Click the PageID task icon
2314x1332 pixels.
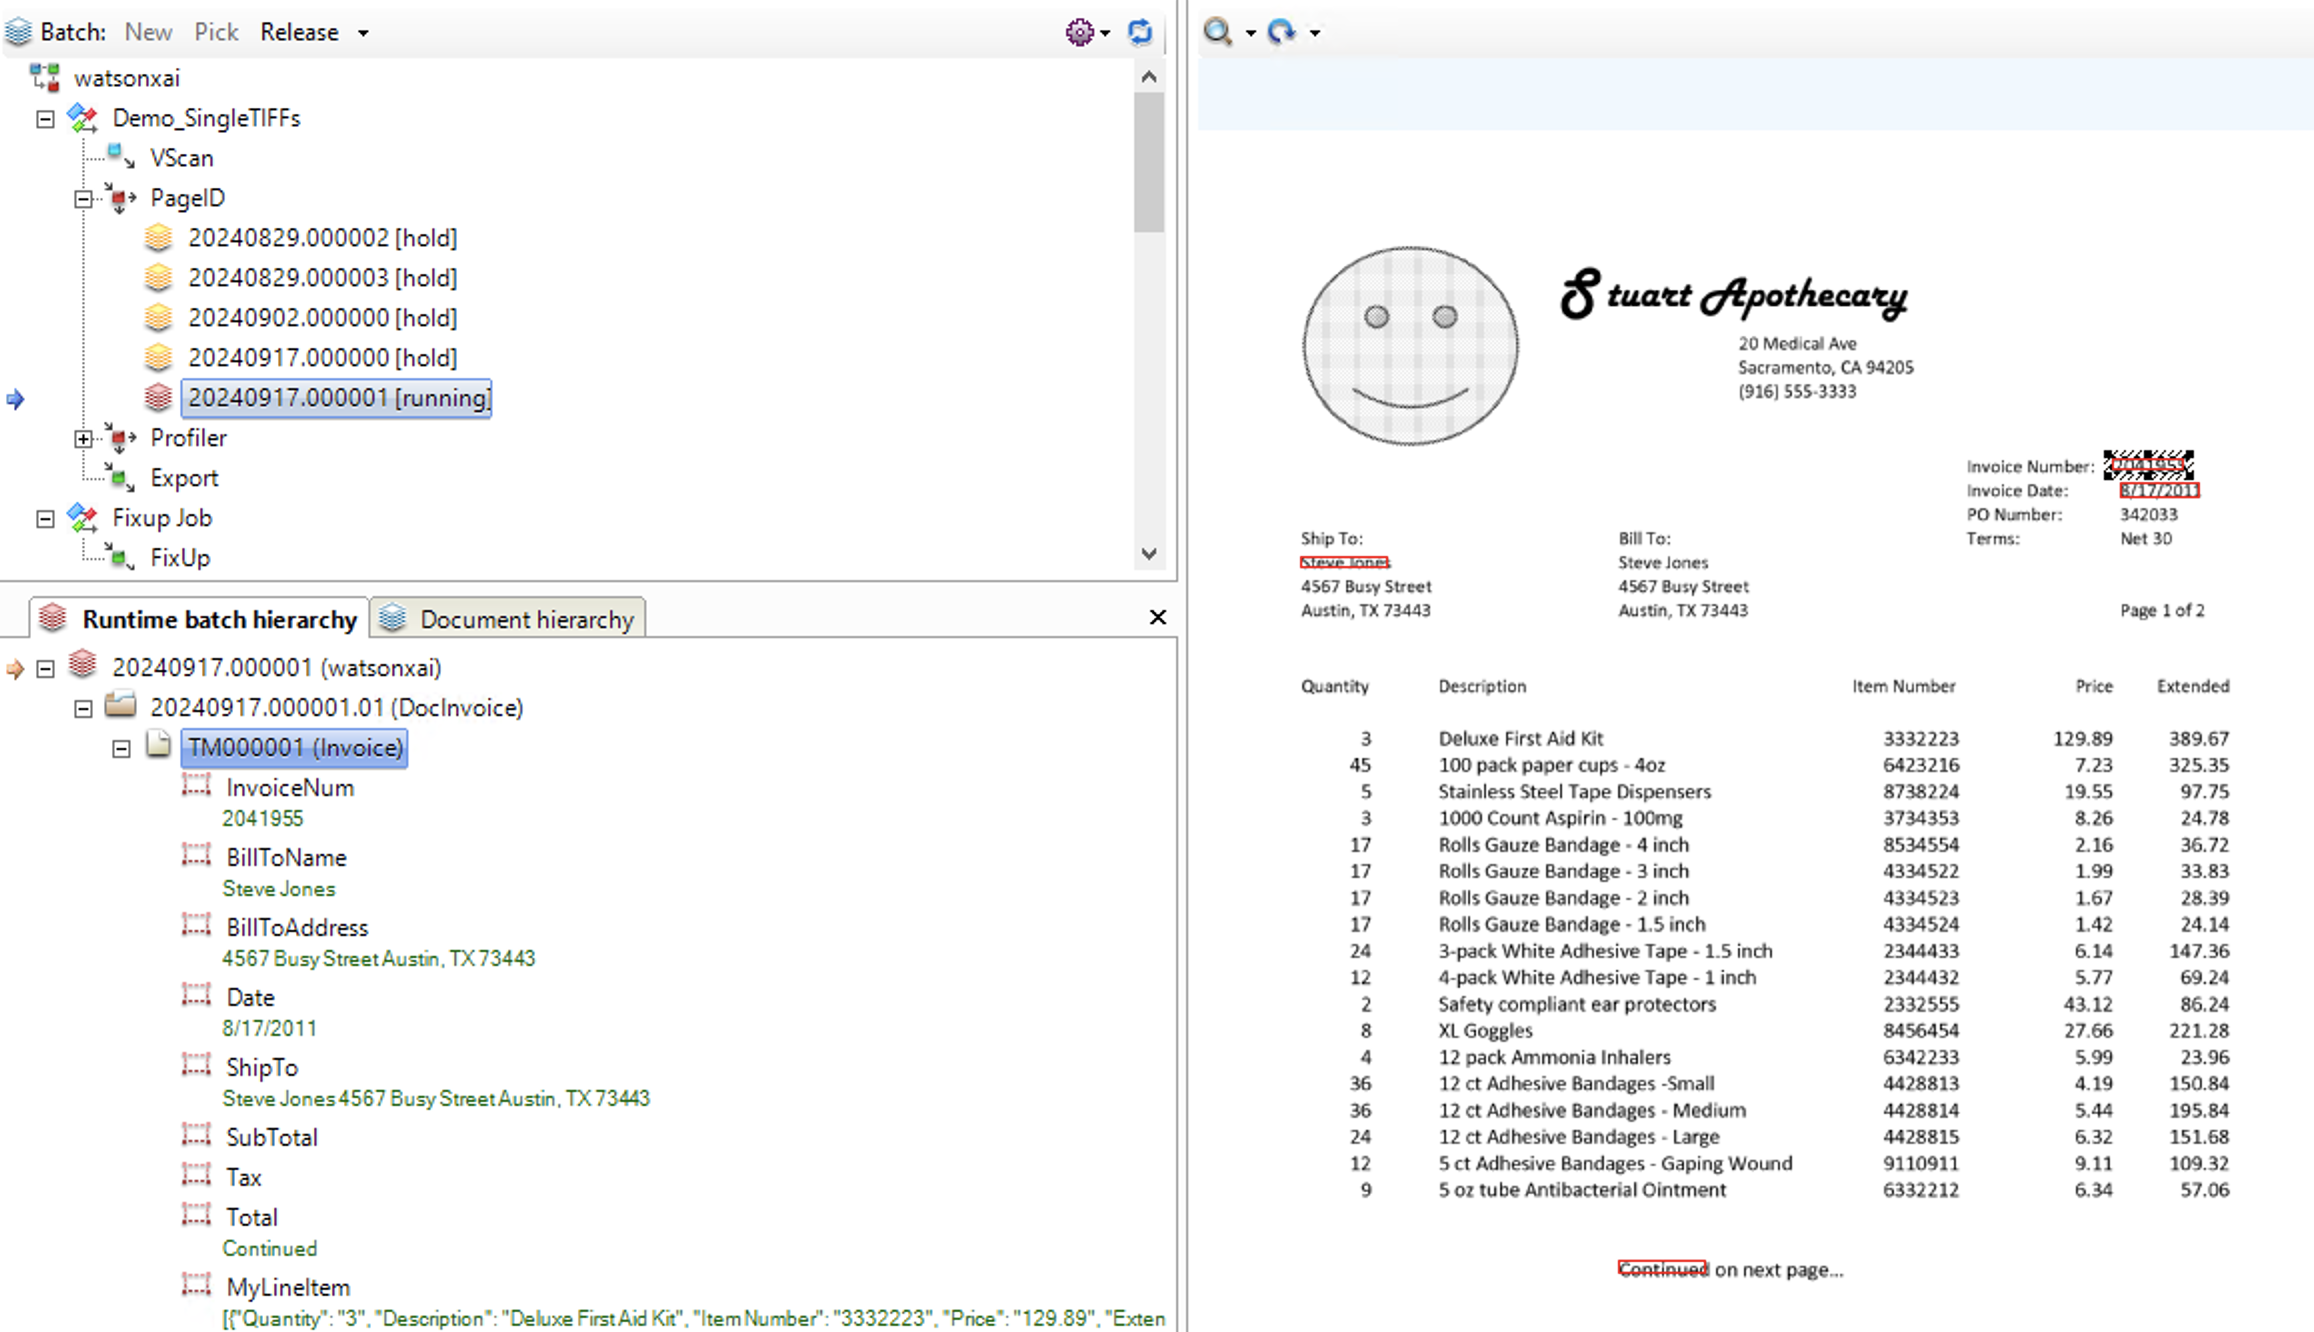tap(121, 198)
